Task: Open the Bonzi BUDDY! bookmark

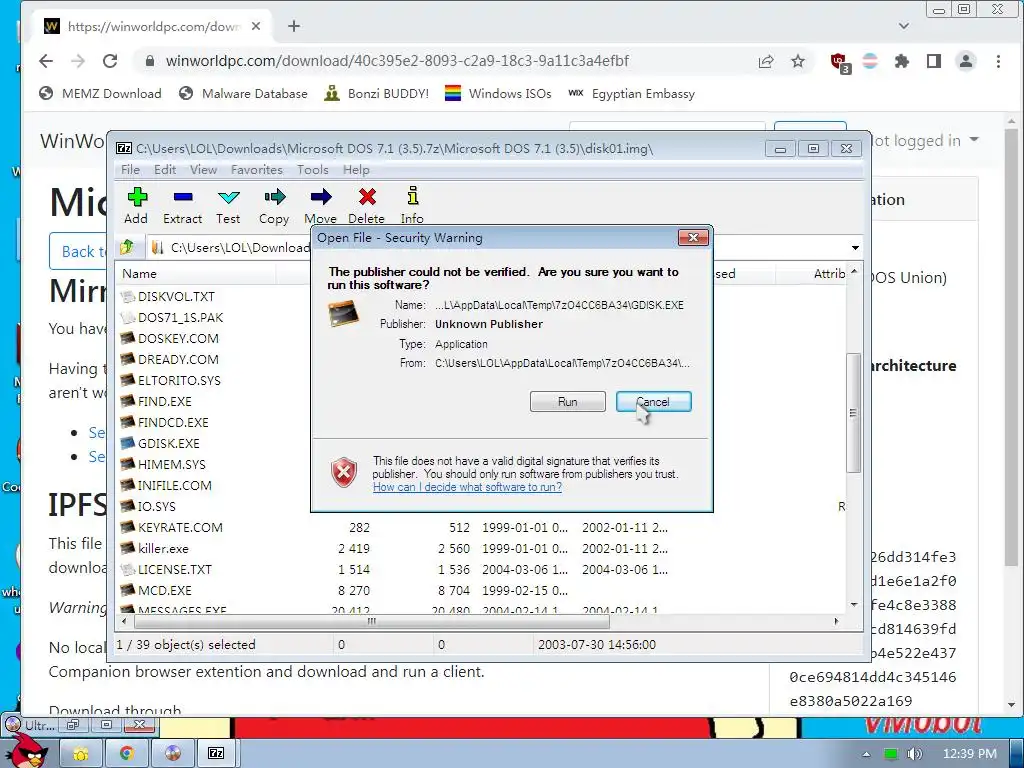Action: (x=376, y=93)
